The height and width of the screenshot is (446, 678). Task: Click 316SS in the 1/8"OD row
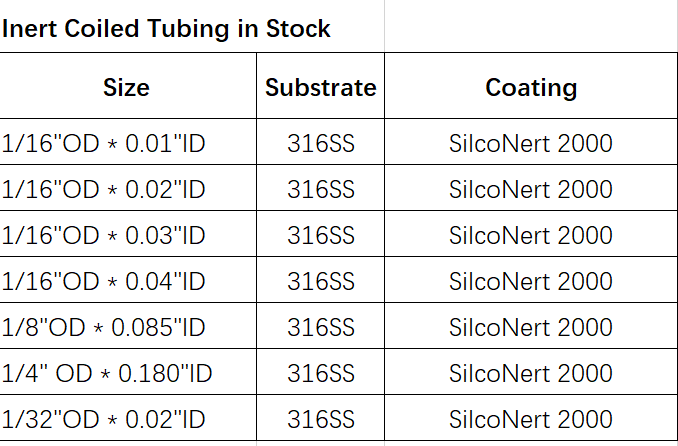click(x=320, y=327)
